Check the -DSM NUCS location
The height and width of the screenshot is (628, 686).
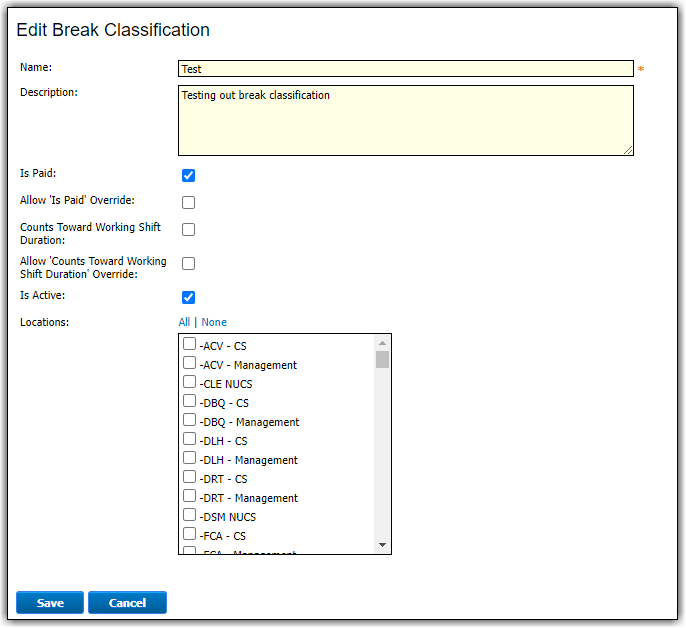pyautogui.click(x=189, y=516)
